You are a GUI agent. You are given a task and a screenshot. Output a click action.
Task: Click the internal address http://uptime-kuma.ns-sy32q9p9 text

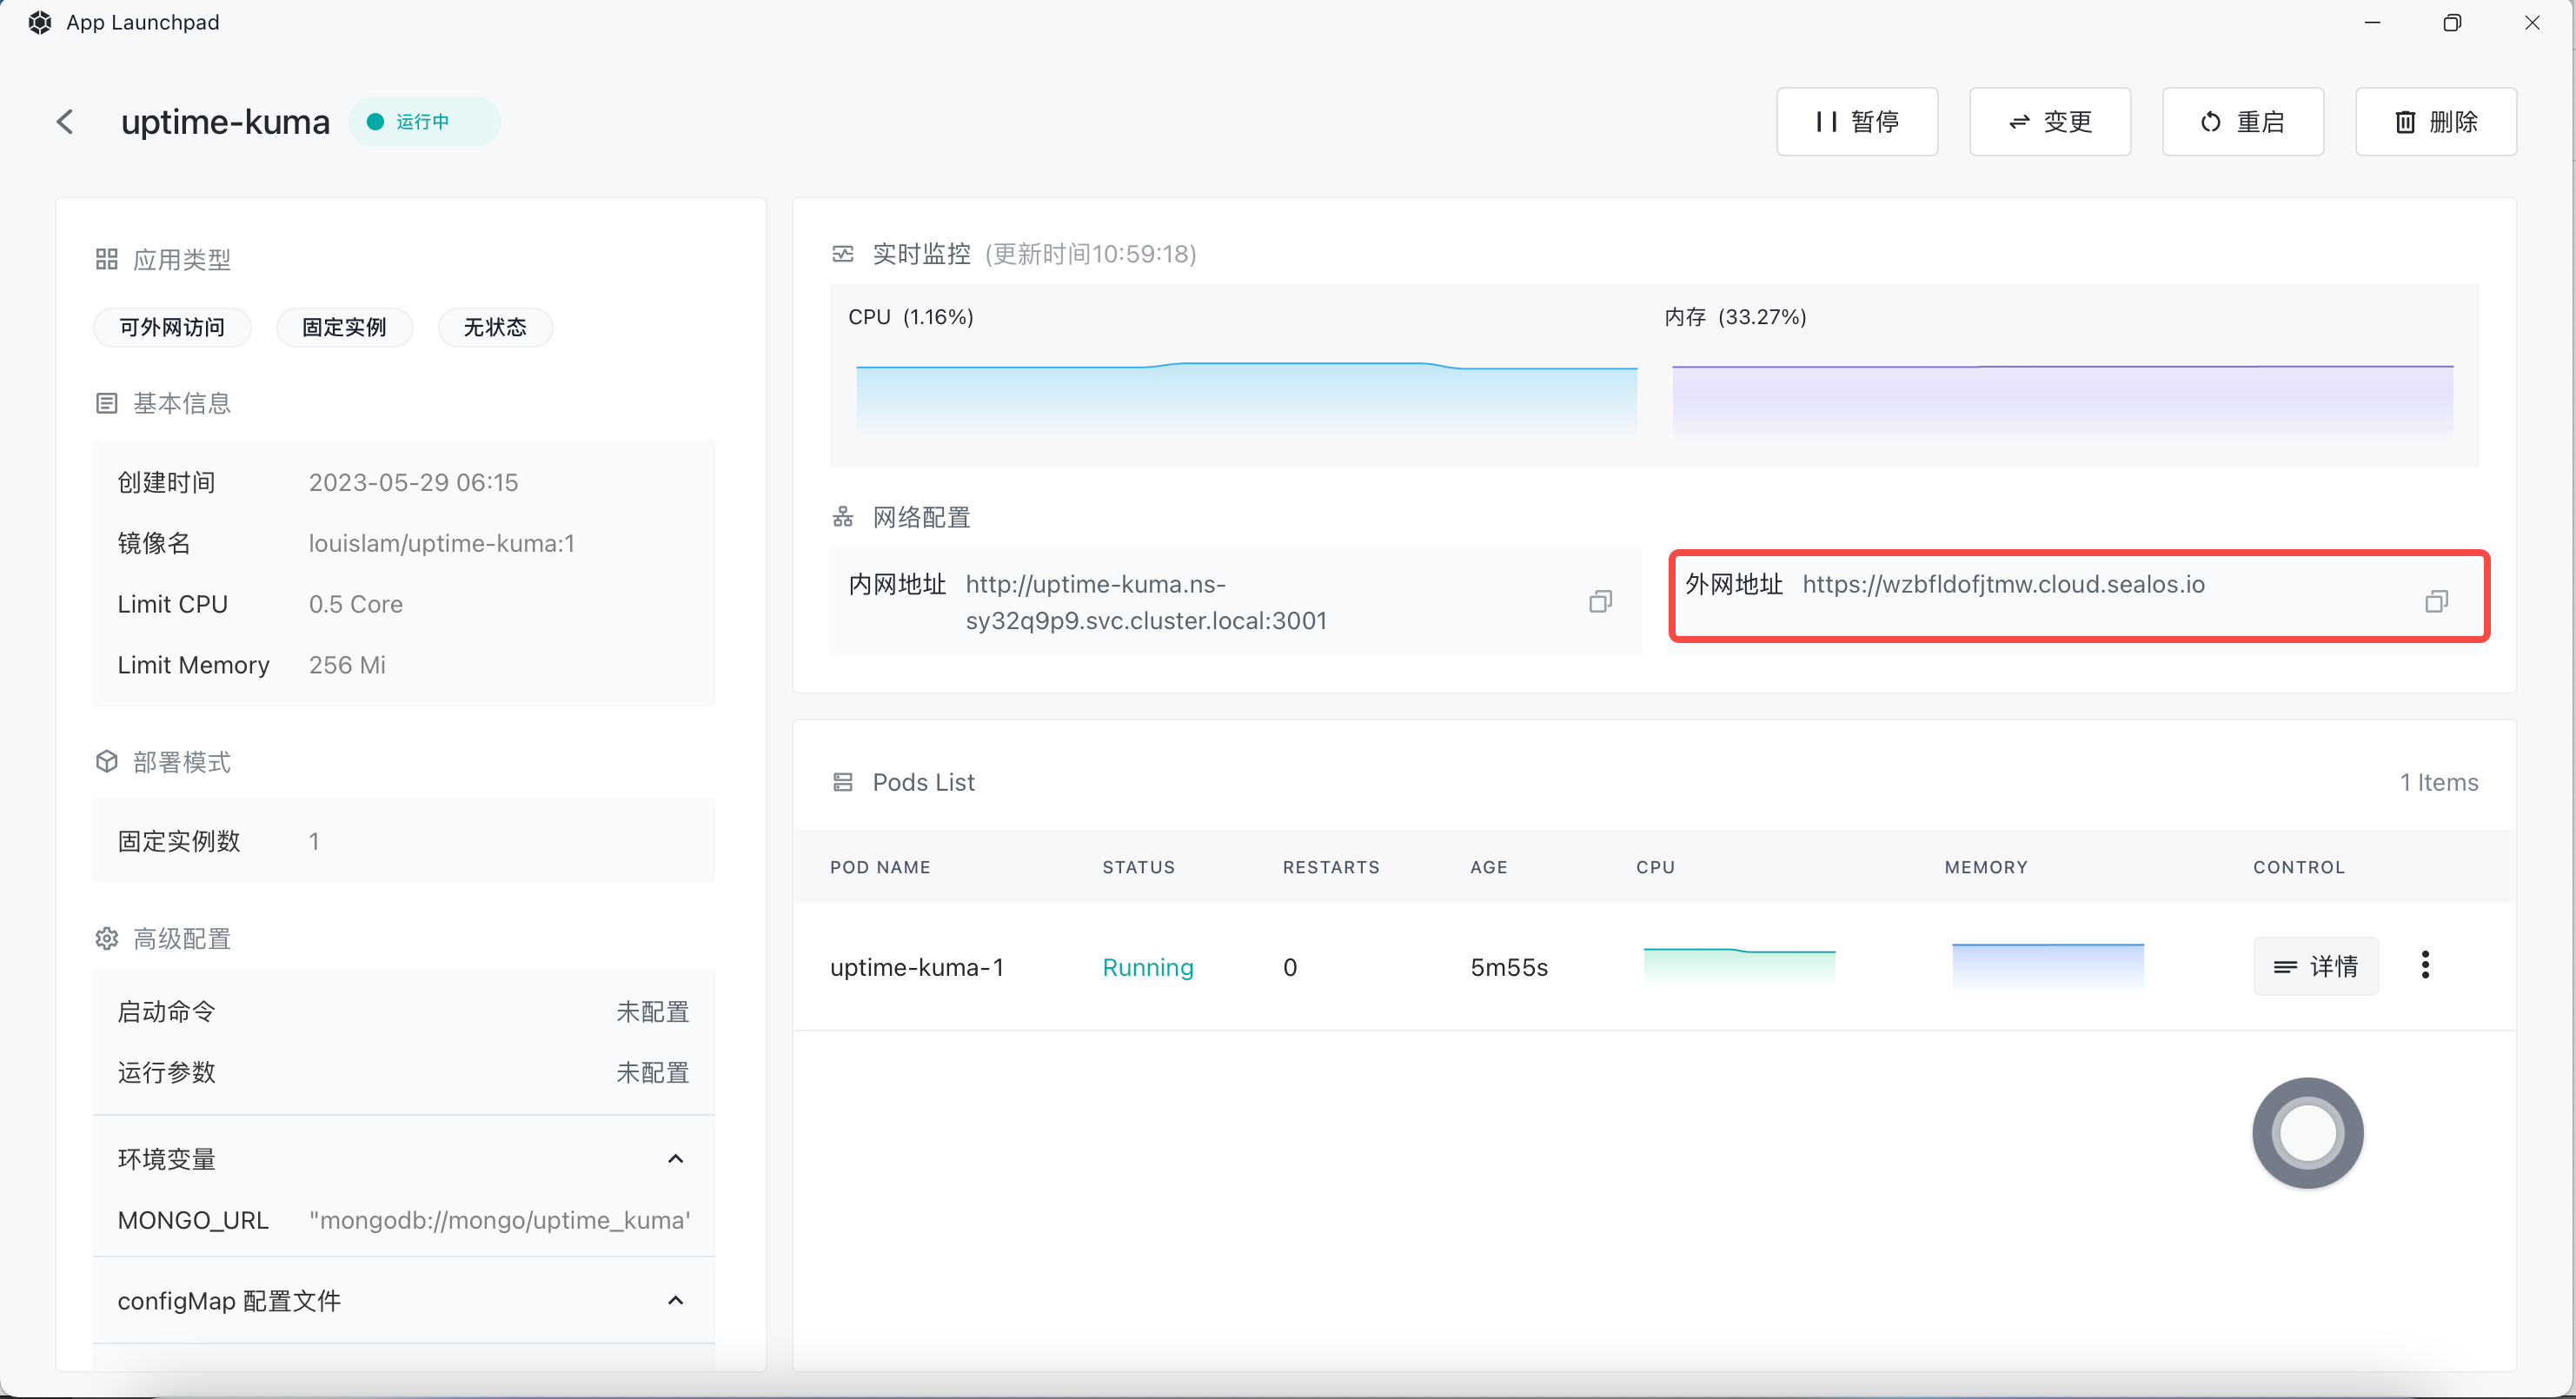(x=1146, y=602)
